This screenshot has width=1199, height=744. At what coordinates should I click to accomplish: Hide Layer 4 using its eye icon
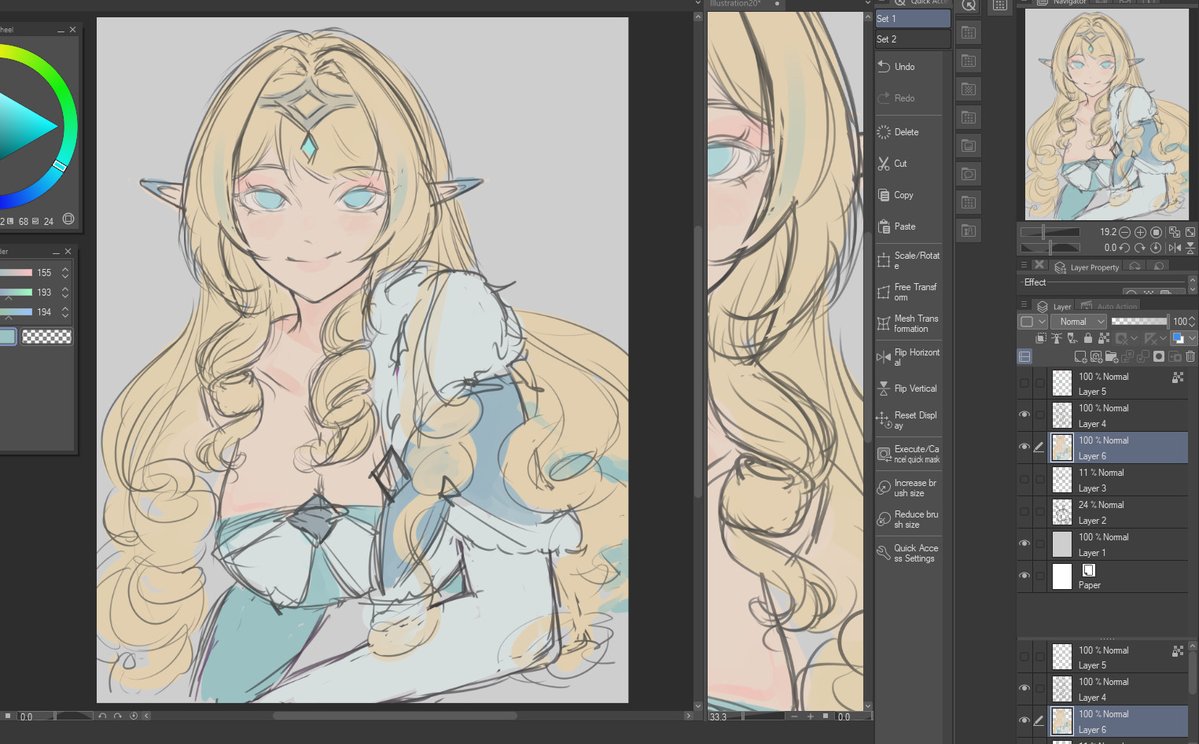[x=1024, y=414]
